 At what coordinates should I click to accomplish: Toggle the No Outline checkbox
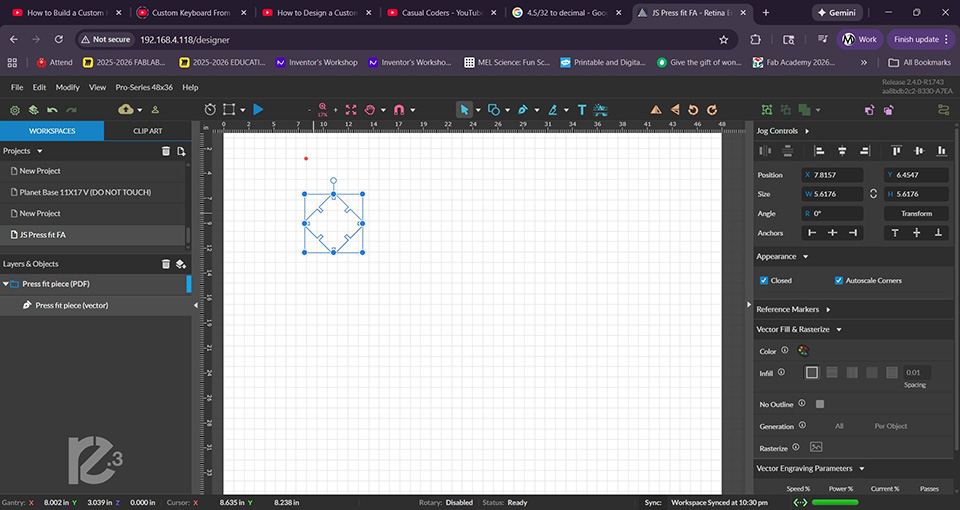click(x=820, y=404)
